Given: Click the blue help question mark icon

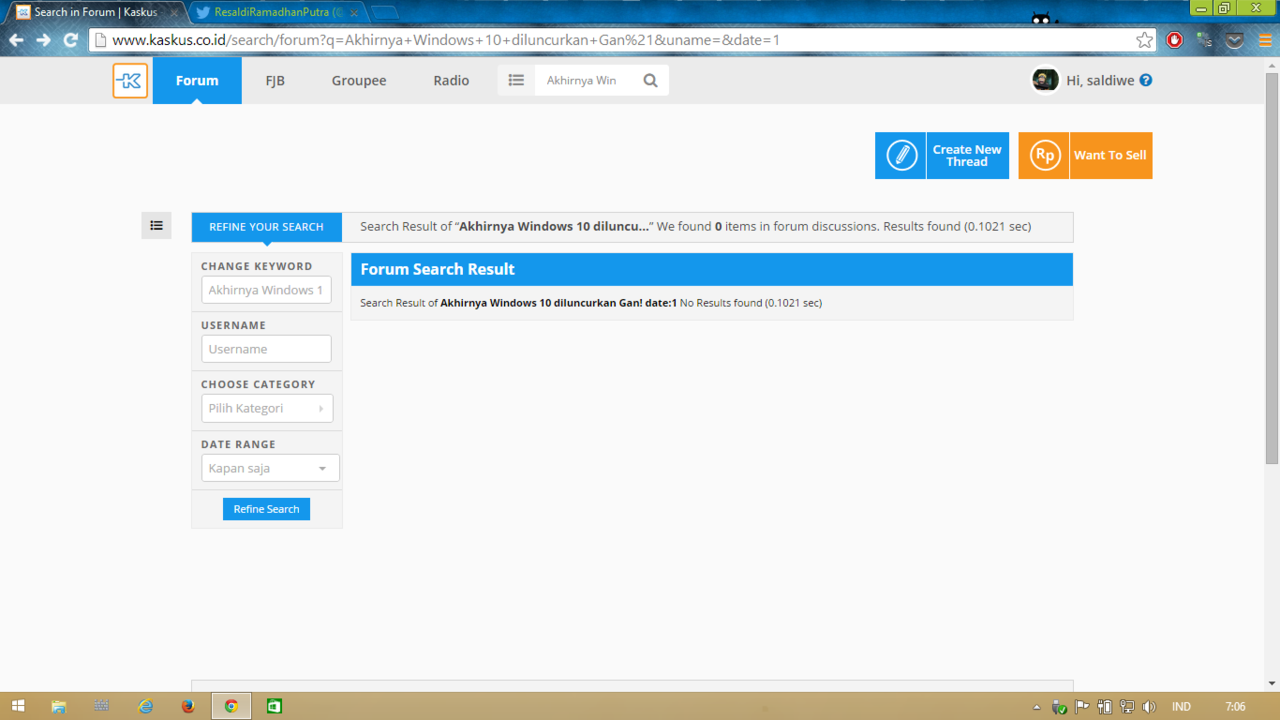Looking at the screenshot, I should tap(1146, 80).
